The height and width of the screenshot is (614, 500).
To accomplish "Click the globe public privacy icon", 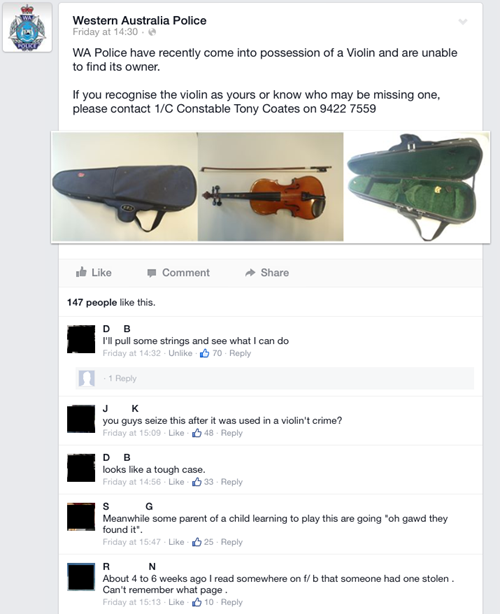I will coord(152,32).
